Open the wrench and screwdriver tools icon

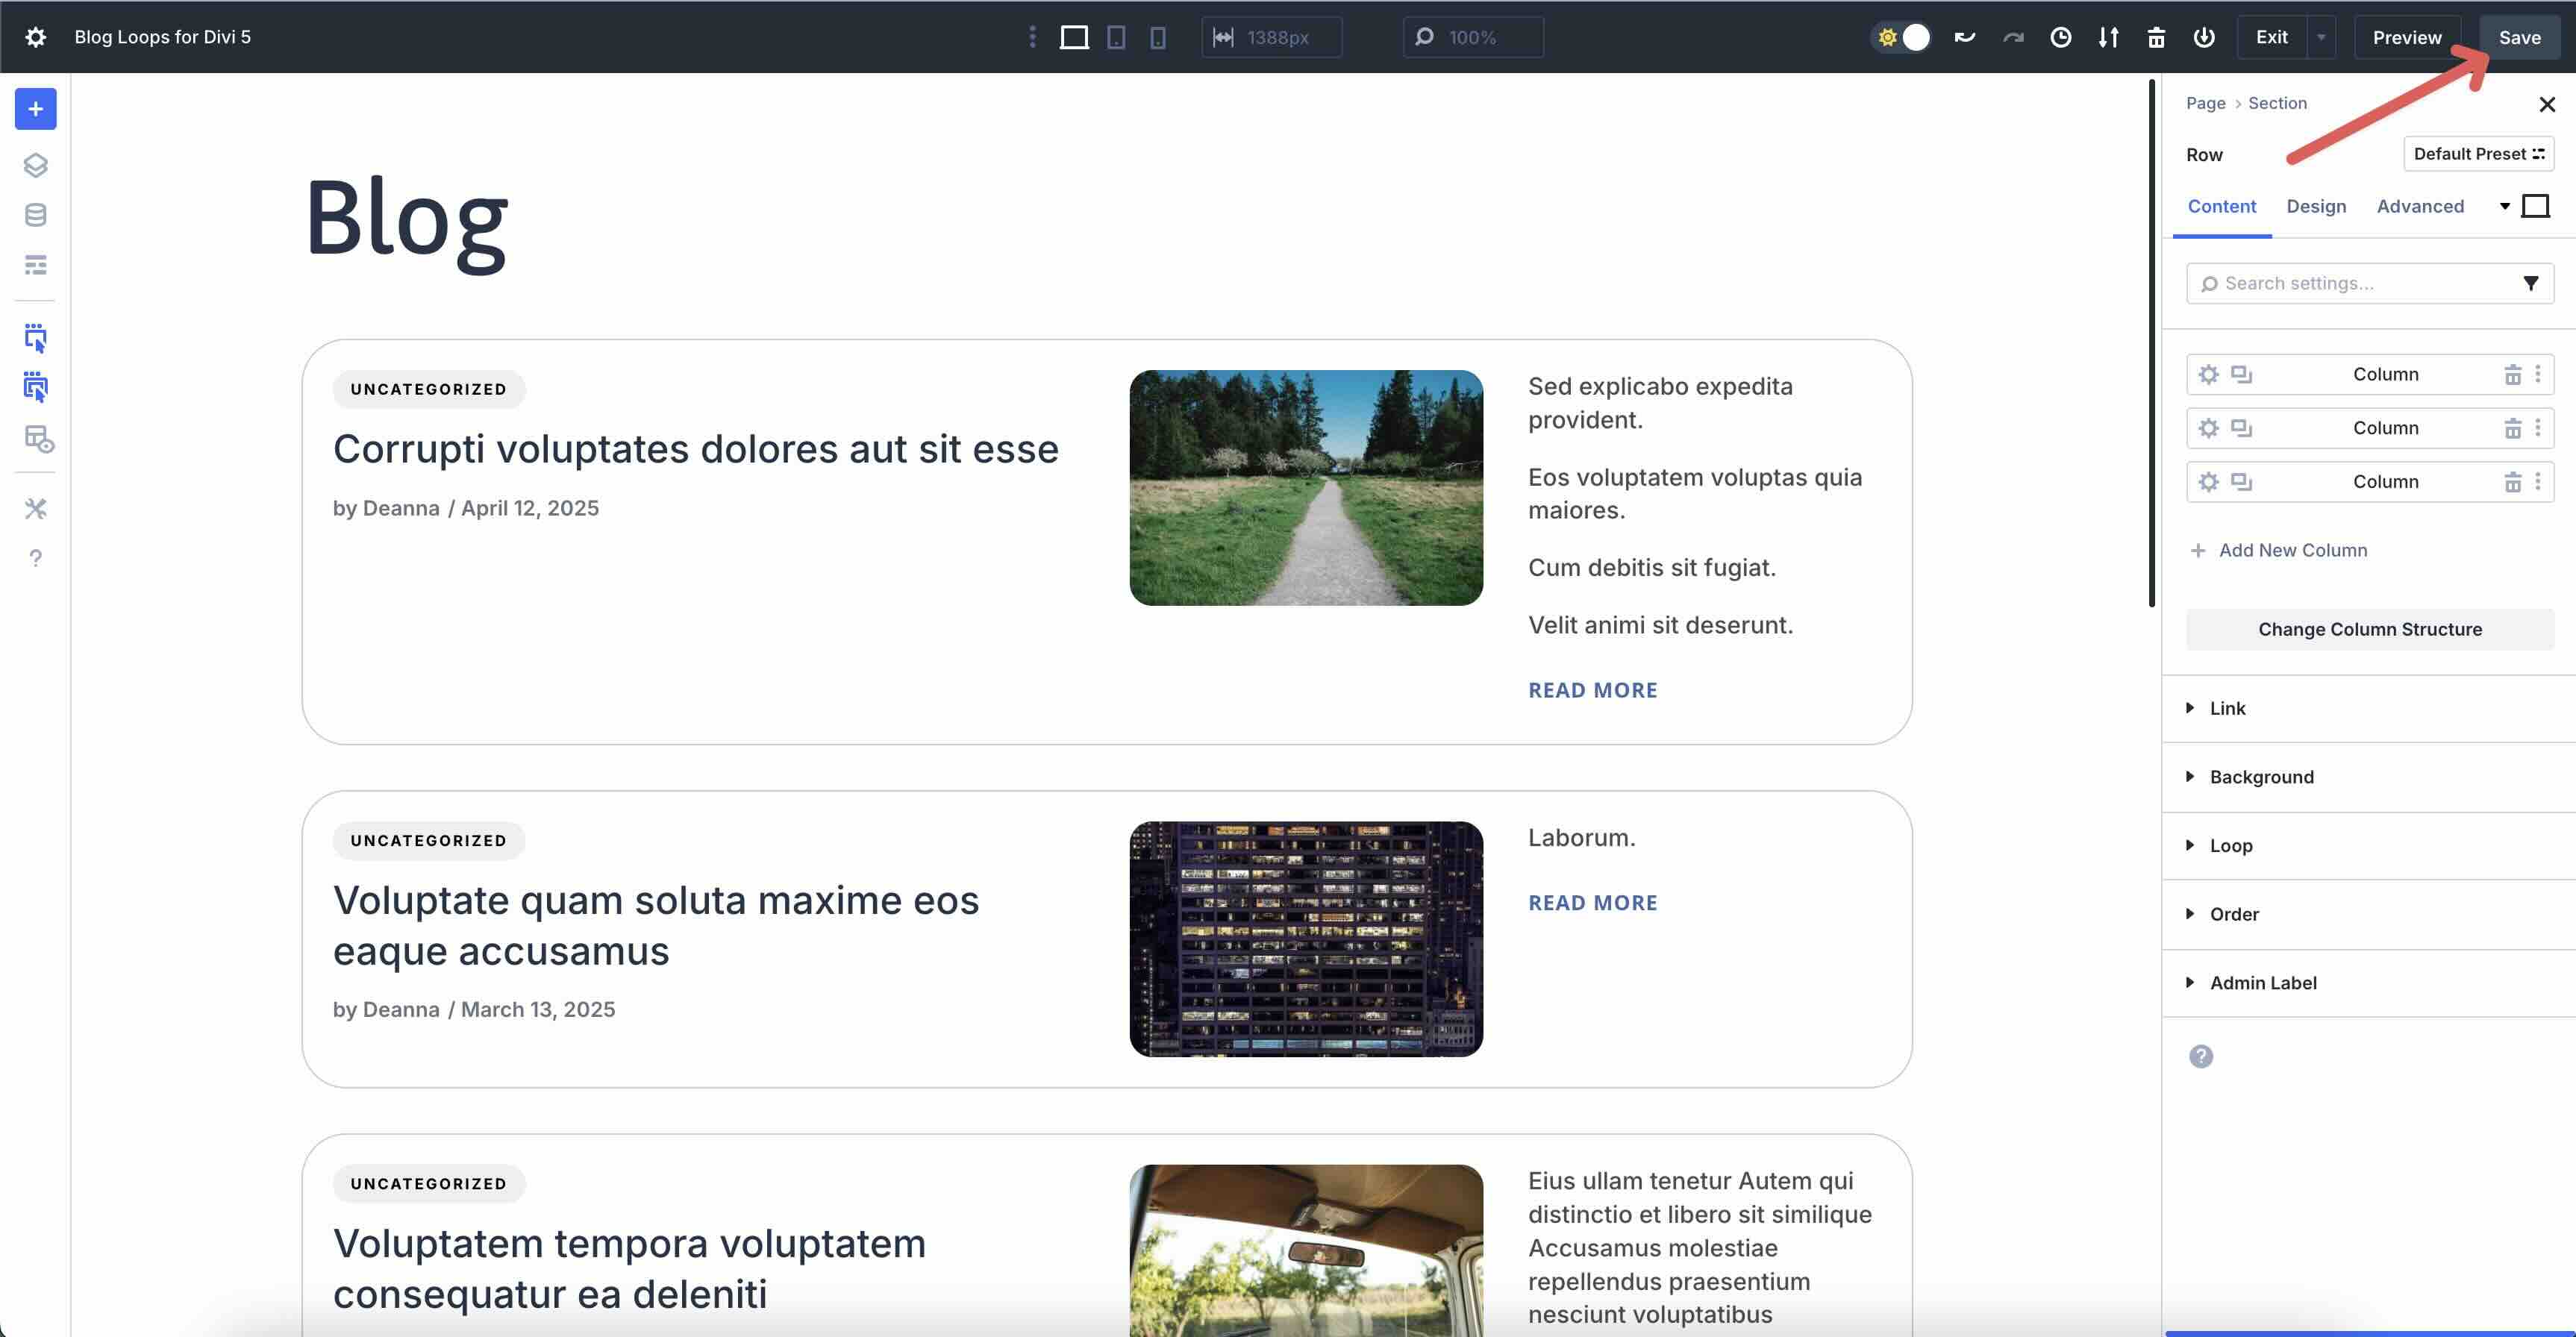pos(36,508)
